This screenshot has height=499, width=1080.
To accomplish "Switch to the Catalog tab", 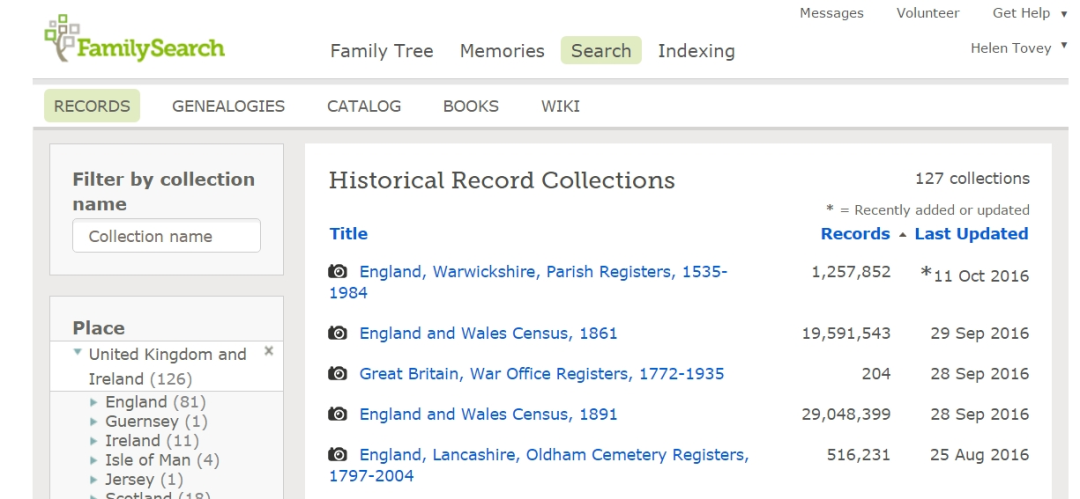I will 364,106.
